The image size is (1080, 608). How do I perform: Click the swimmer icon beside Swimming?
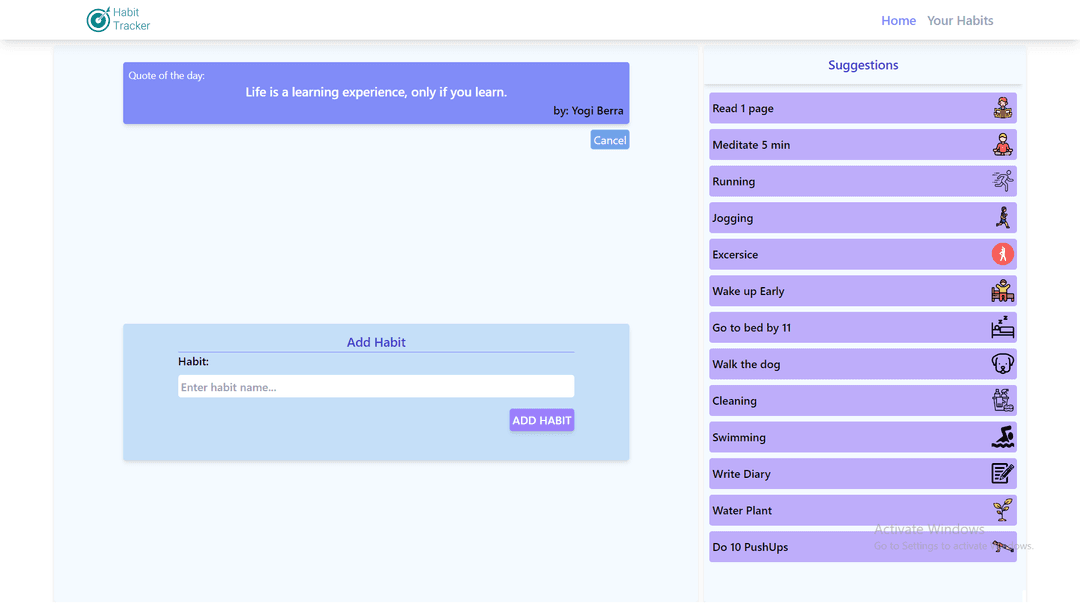1002,437
